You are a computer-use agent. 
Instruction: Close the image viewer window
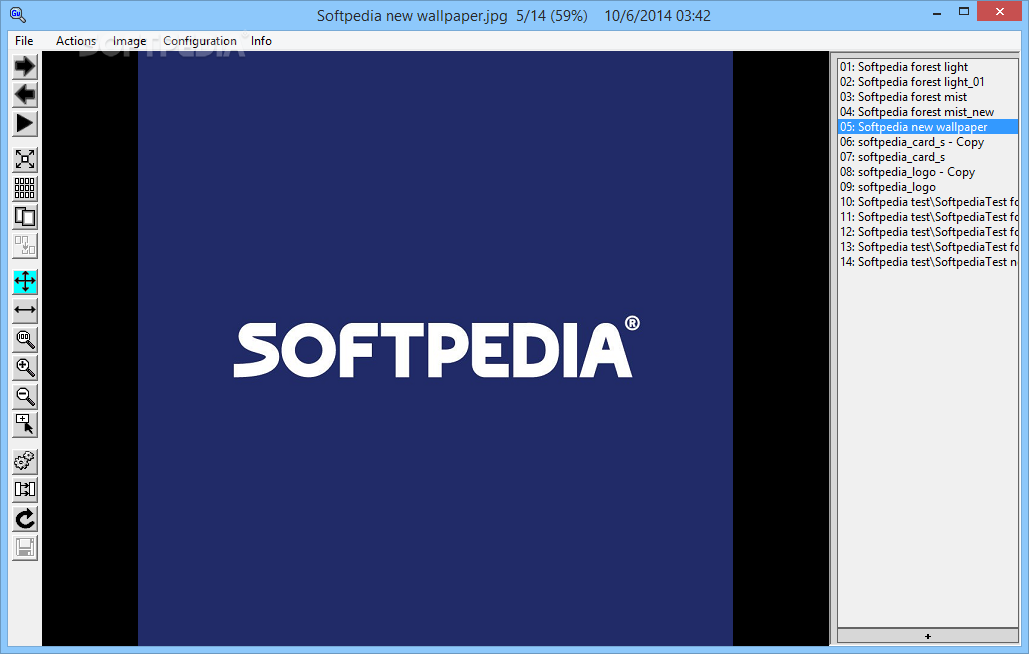999,11
